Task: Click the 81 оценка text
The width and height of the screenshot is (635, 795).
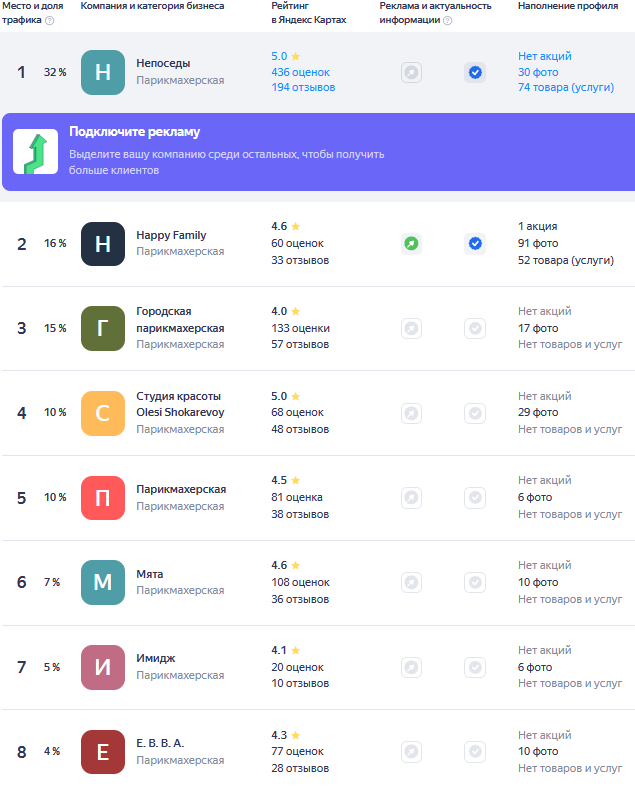Action: click(x=297, y=497)
